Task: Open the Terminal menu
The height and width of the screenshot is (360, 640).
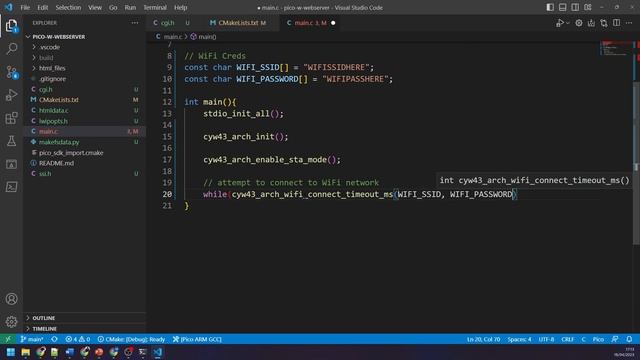Action: pos(155,7)
